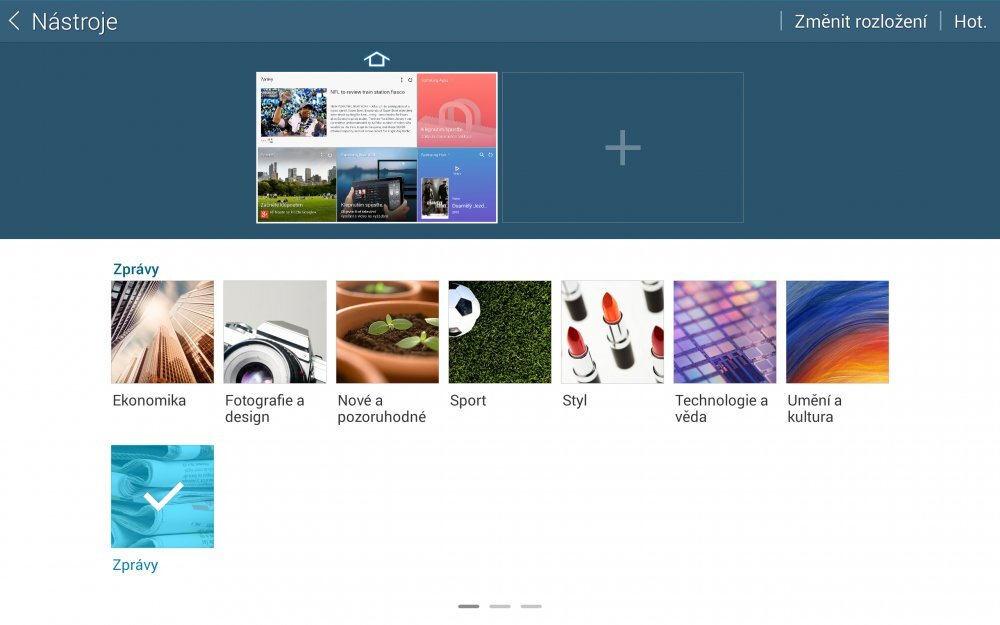Tap the first page indicator dot
1000x625 pixels.
[468, 606]
